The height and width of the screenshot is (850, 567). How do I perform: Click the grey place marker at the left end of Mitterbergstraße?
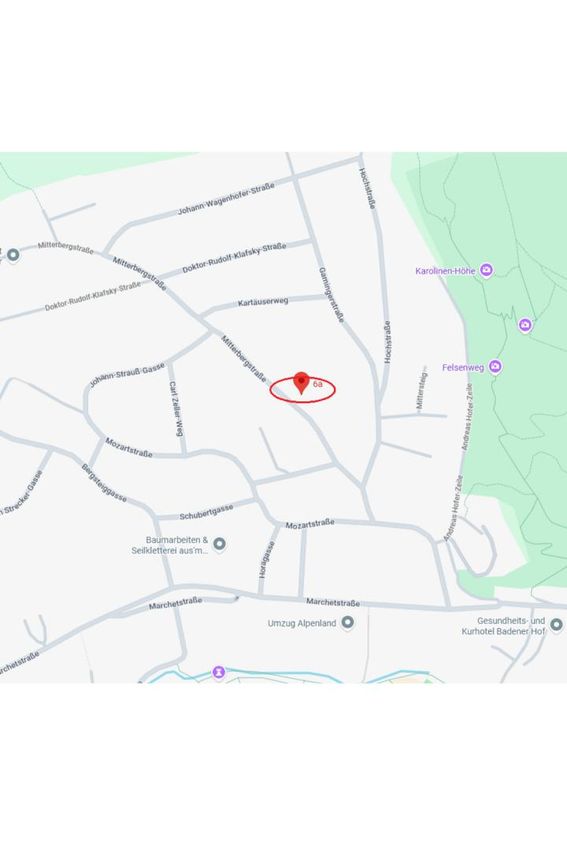pyautogui.click(x=13, y=254)
